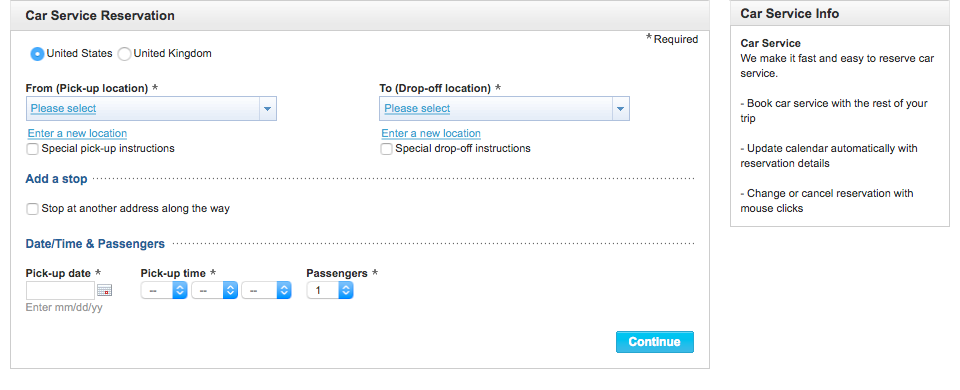Open the To drop-off location combo box
Screen dimensions: 960x390
coord(504,108)
